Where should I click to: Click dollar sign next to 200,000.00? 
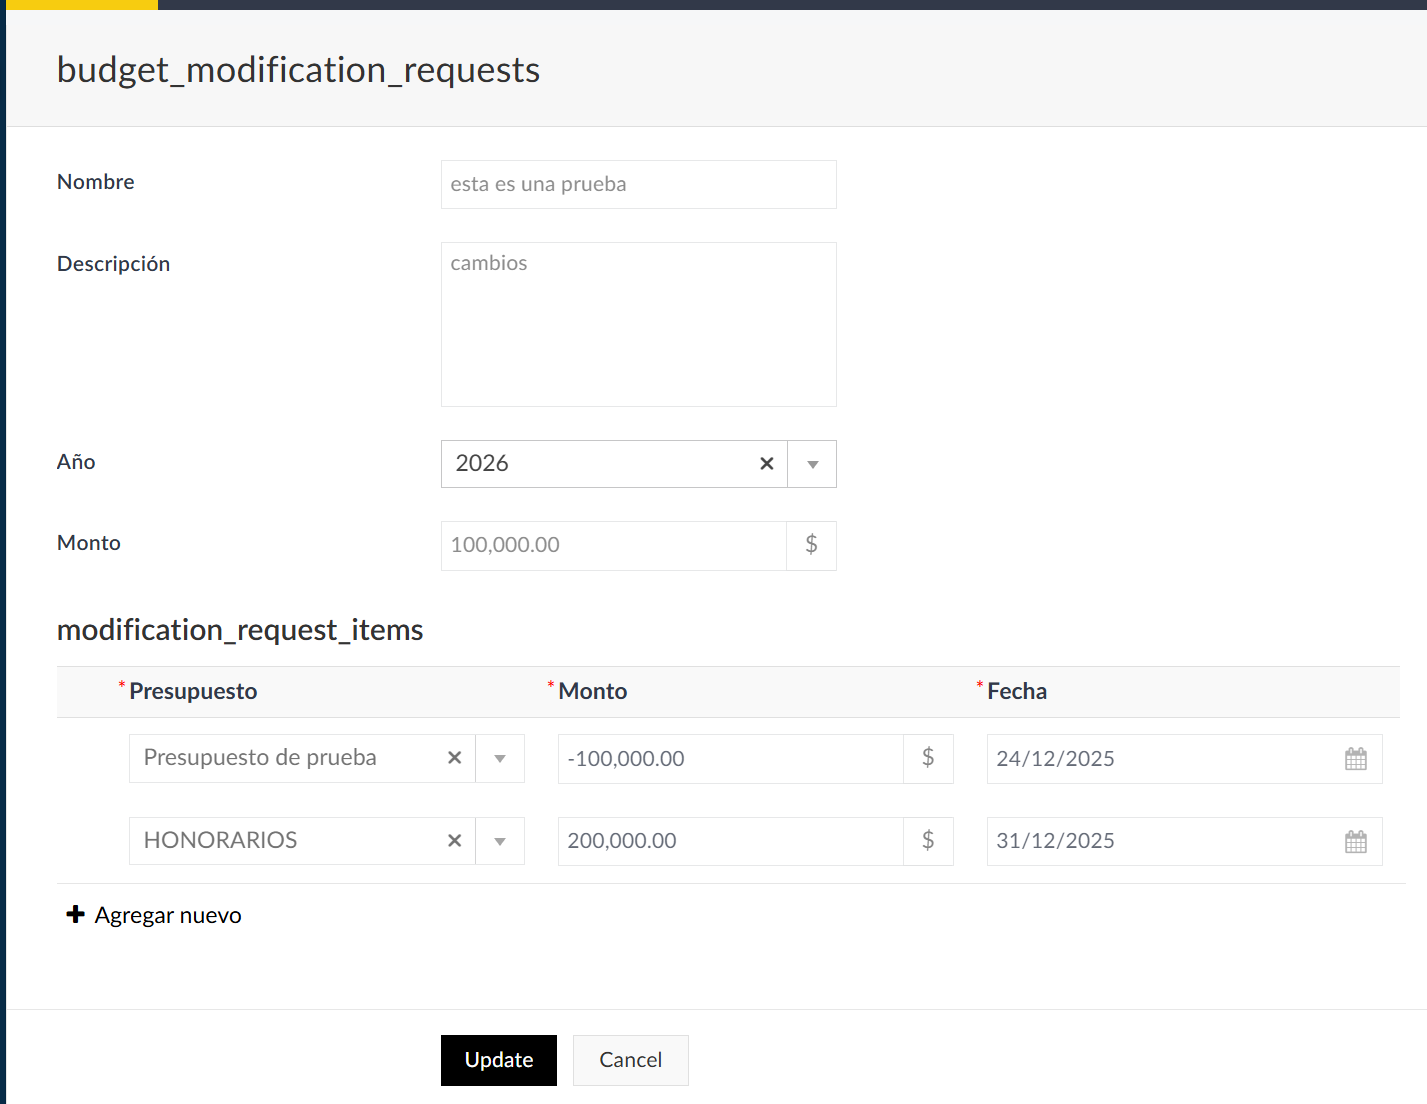pos(928,841)
